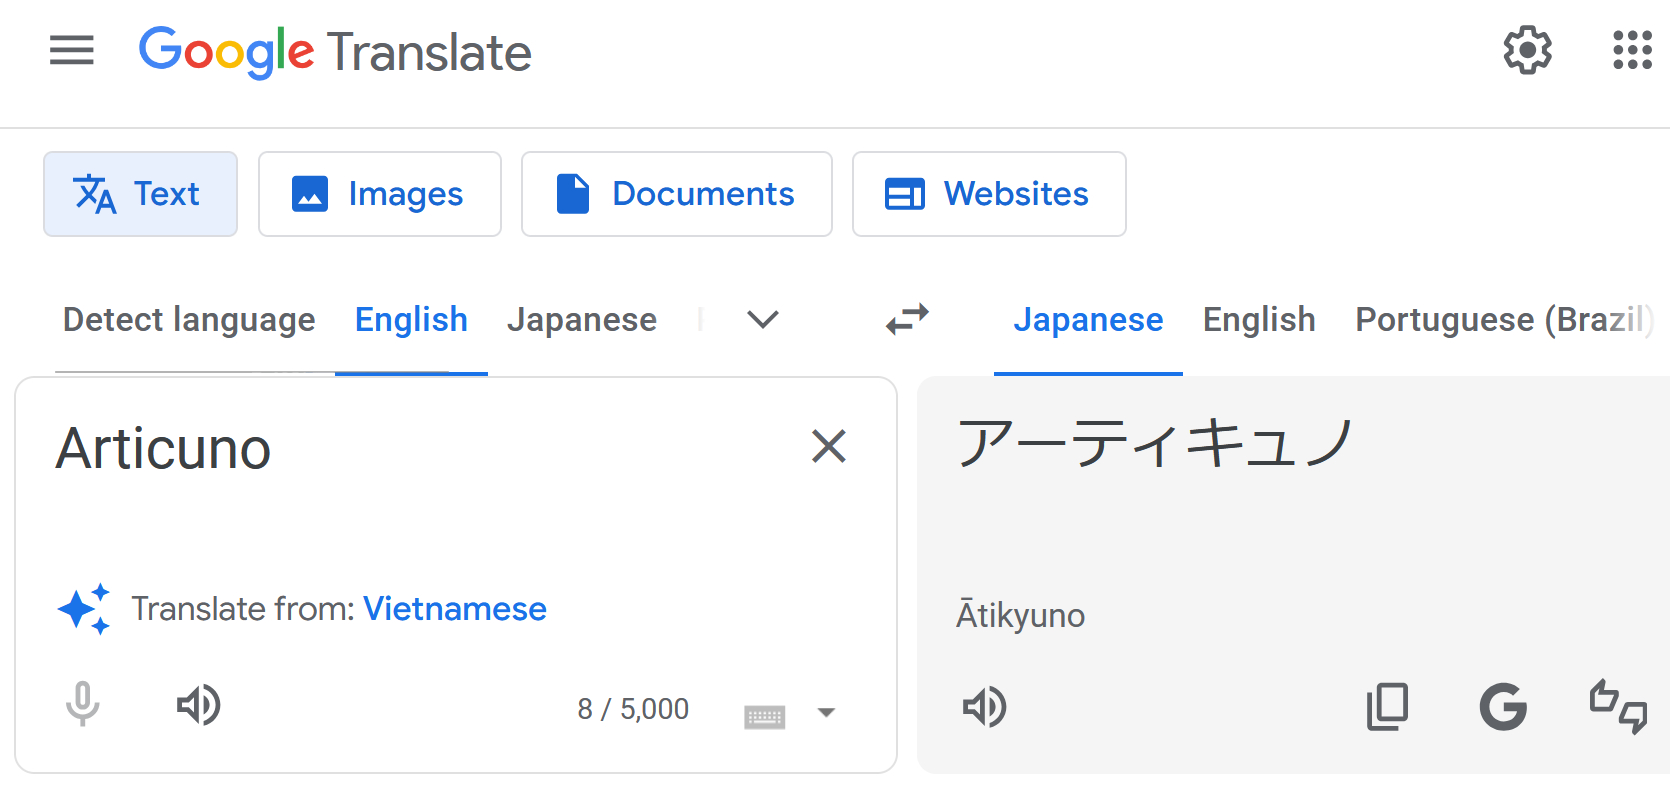Toggle the virtual keyboard

(x=765, y=715)
